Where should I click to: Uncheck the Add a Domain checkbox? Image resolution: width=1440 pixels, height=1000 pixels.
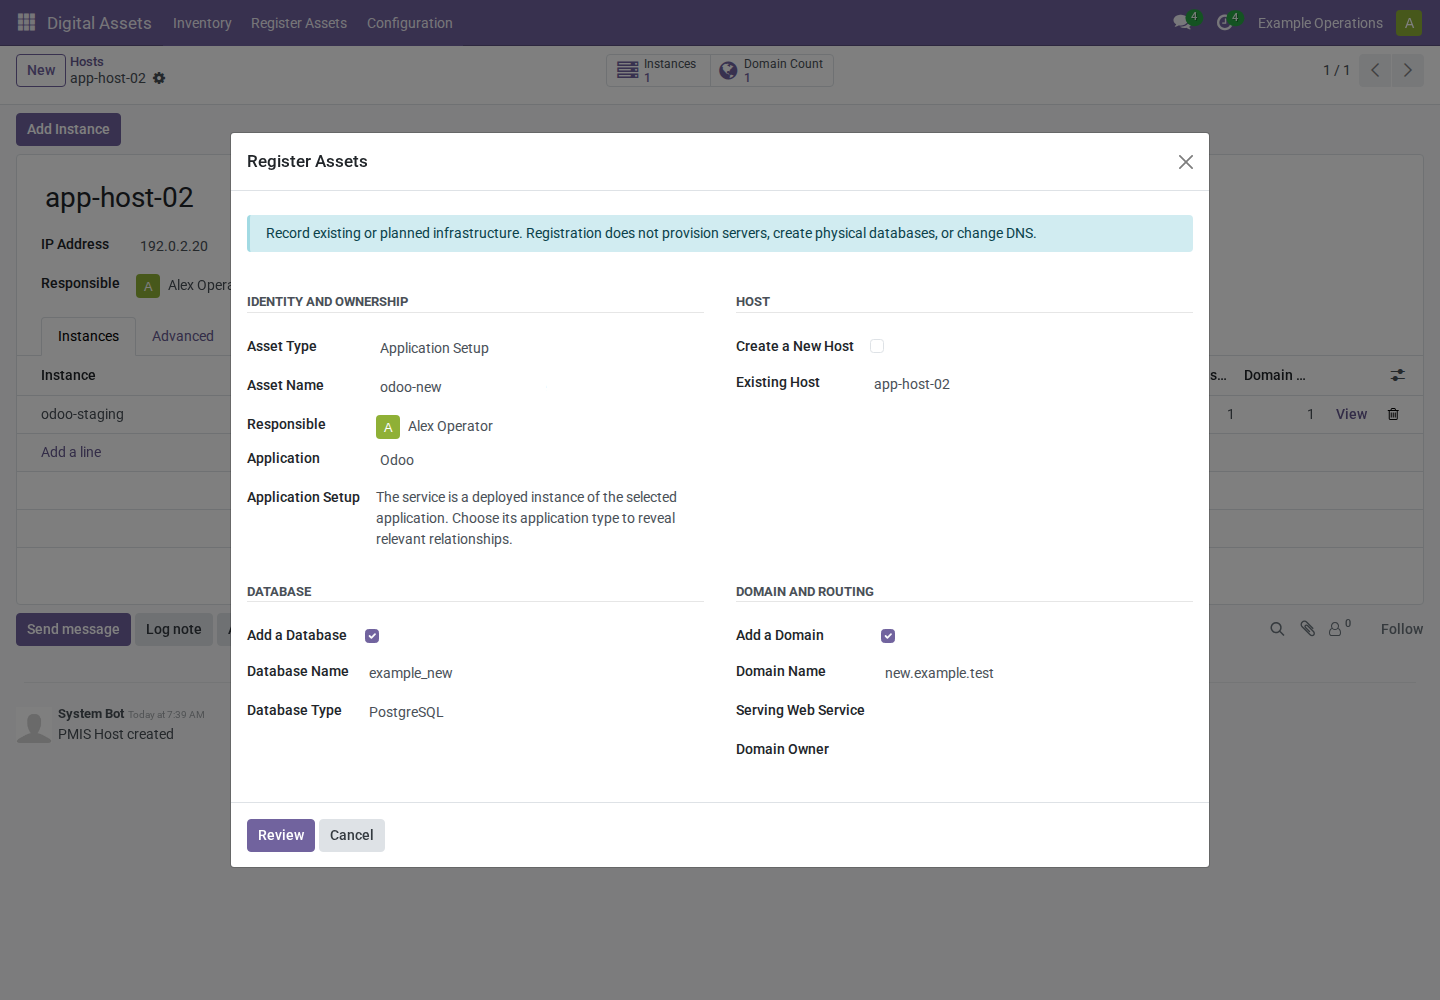888,636
